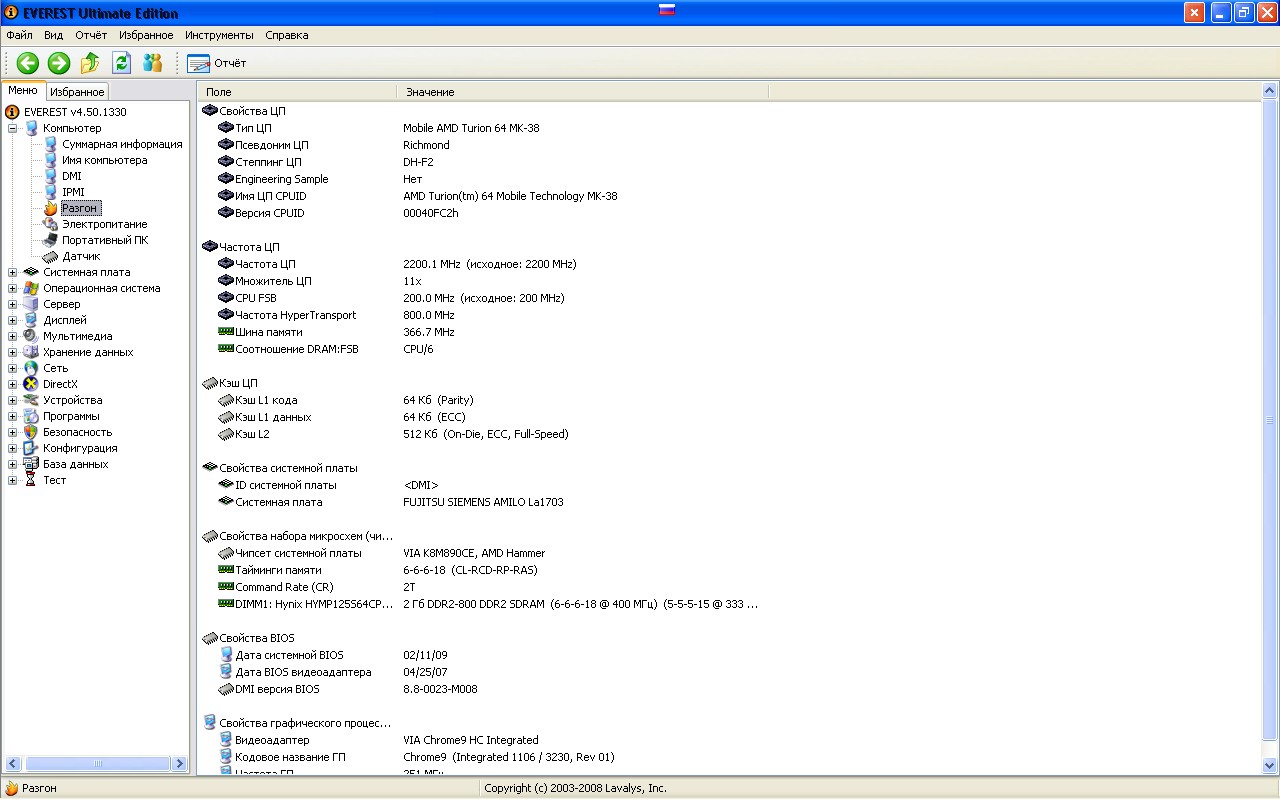Screen dimensions: 1280x800
Task: Switch to the Меню tab
Action: [x=23, y=90]
